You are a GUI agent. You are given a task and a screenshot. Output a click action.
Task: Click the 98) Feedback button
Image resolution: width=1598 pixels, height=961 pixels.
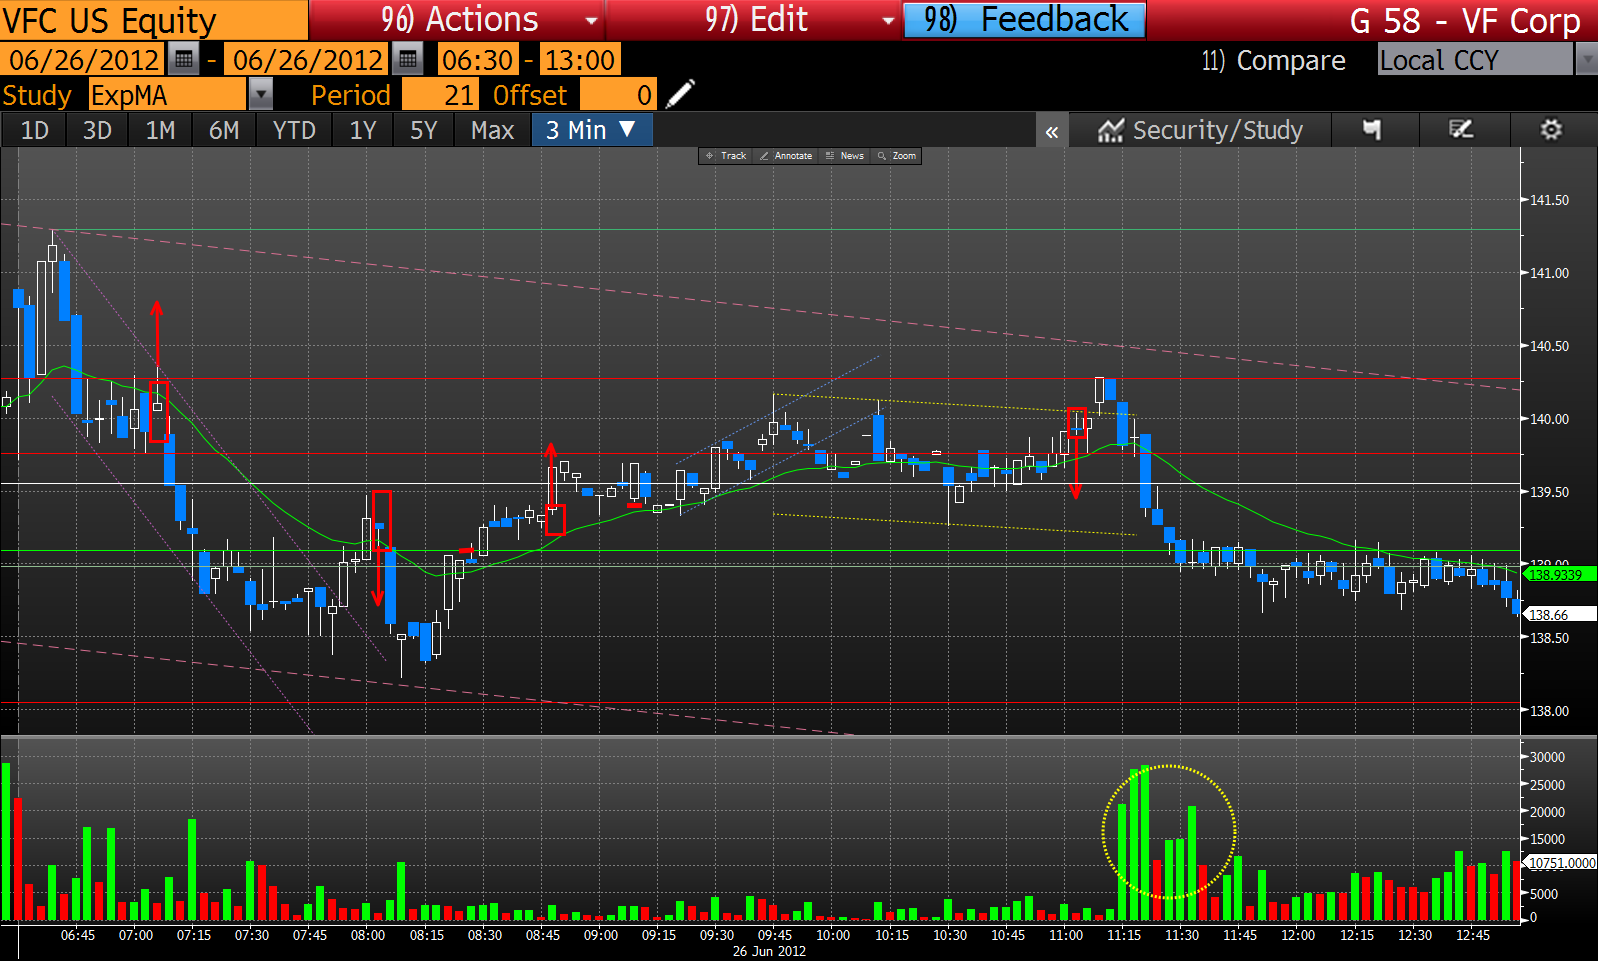pos(1025,20)
